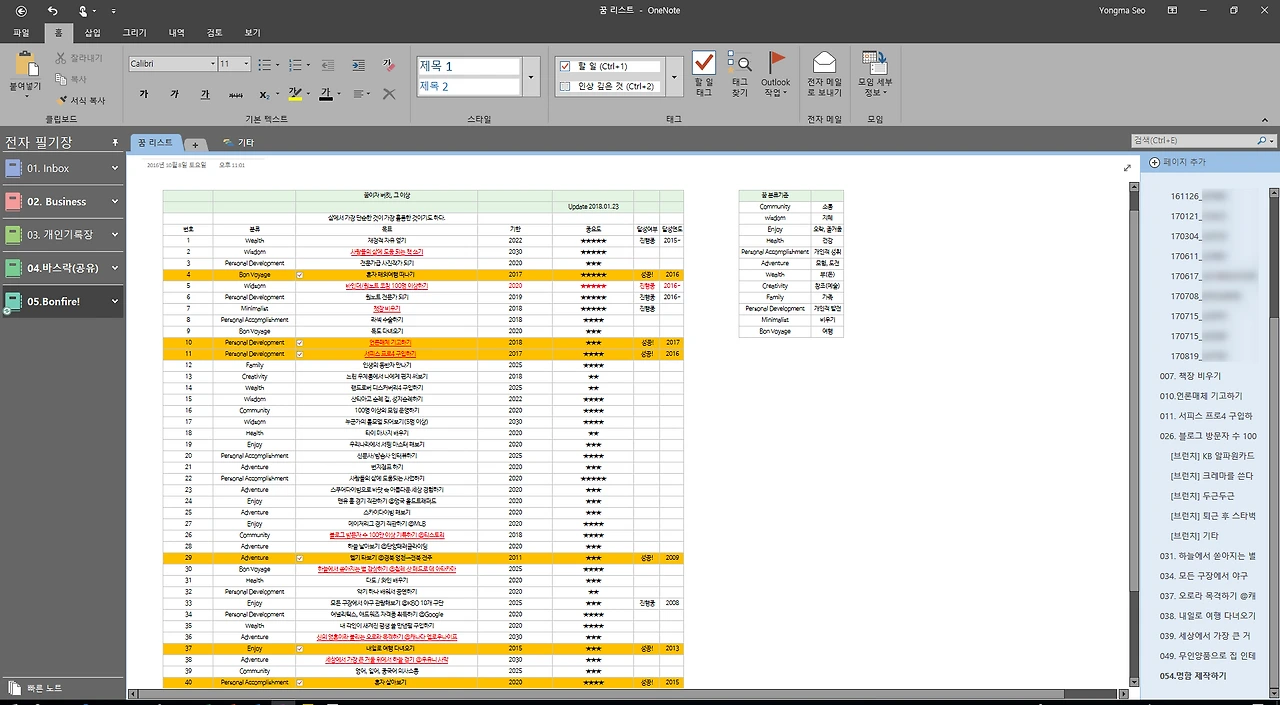Viewport: 1280px width, 705px height.
Task: Switch to 검토 ribbon tab
Action: pos(215,33)
